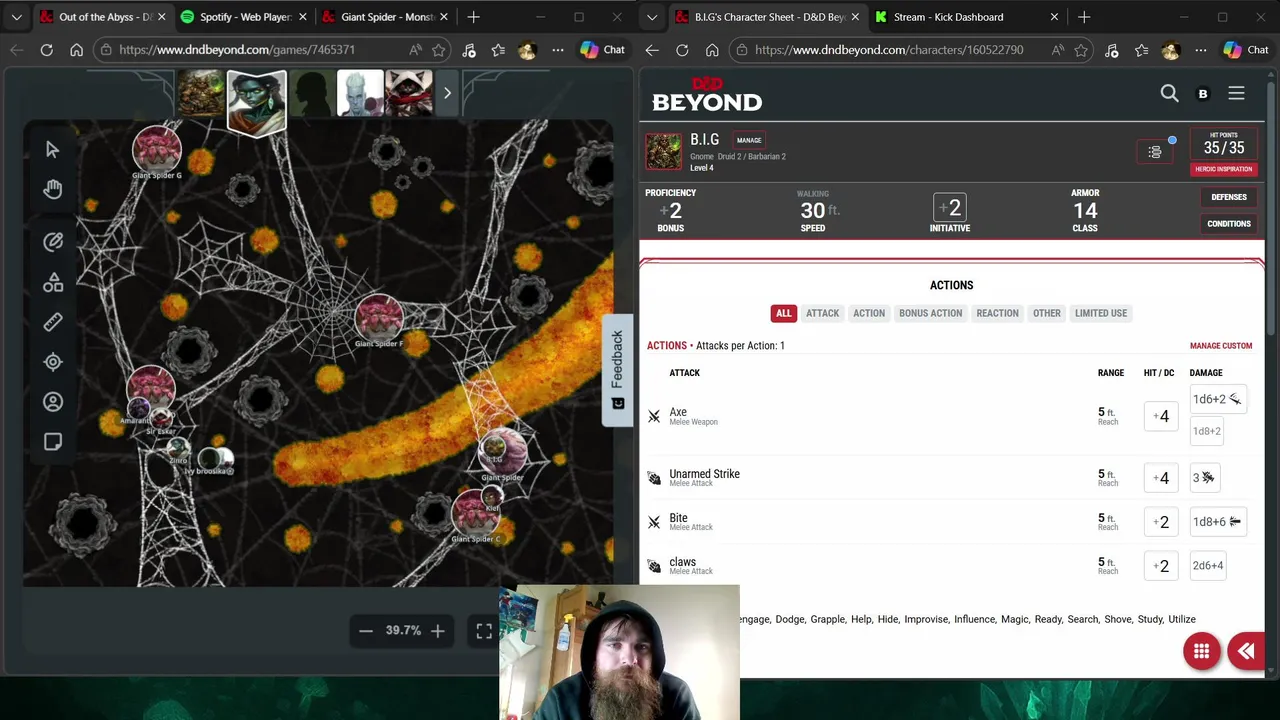Roll Axe to-hit +4
This screenshot has width=1280, height=720.
pos(1162,416)
